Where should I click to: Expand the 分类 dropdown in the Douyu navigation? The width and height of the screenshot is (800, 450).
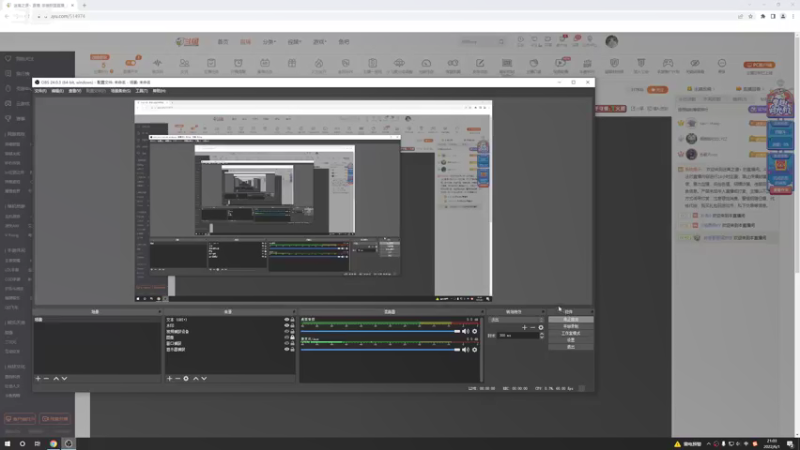coord(269,42)
